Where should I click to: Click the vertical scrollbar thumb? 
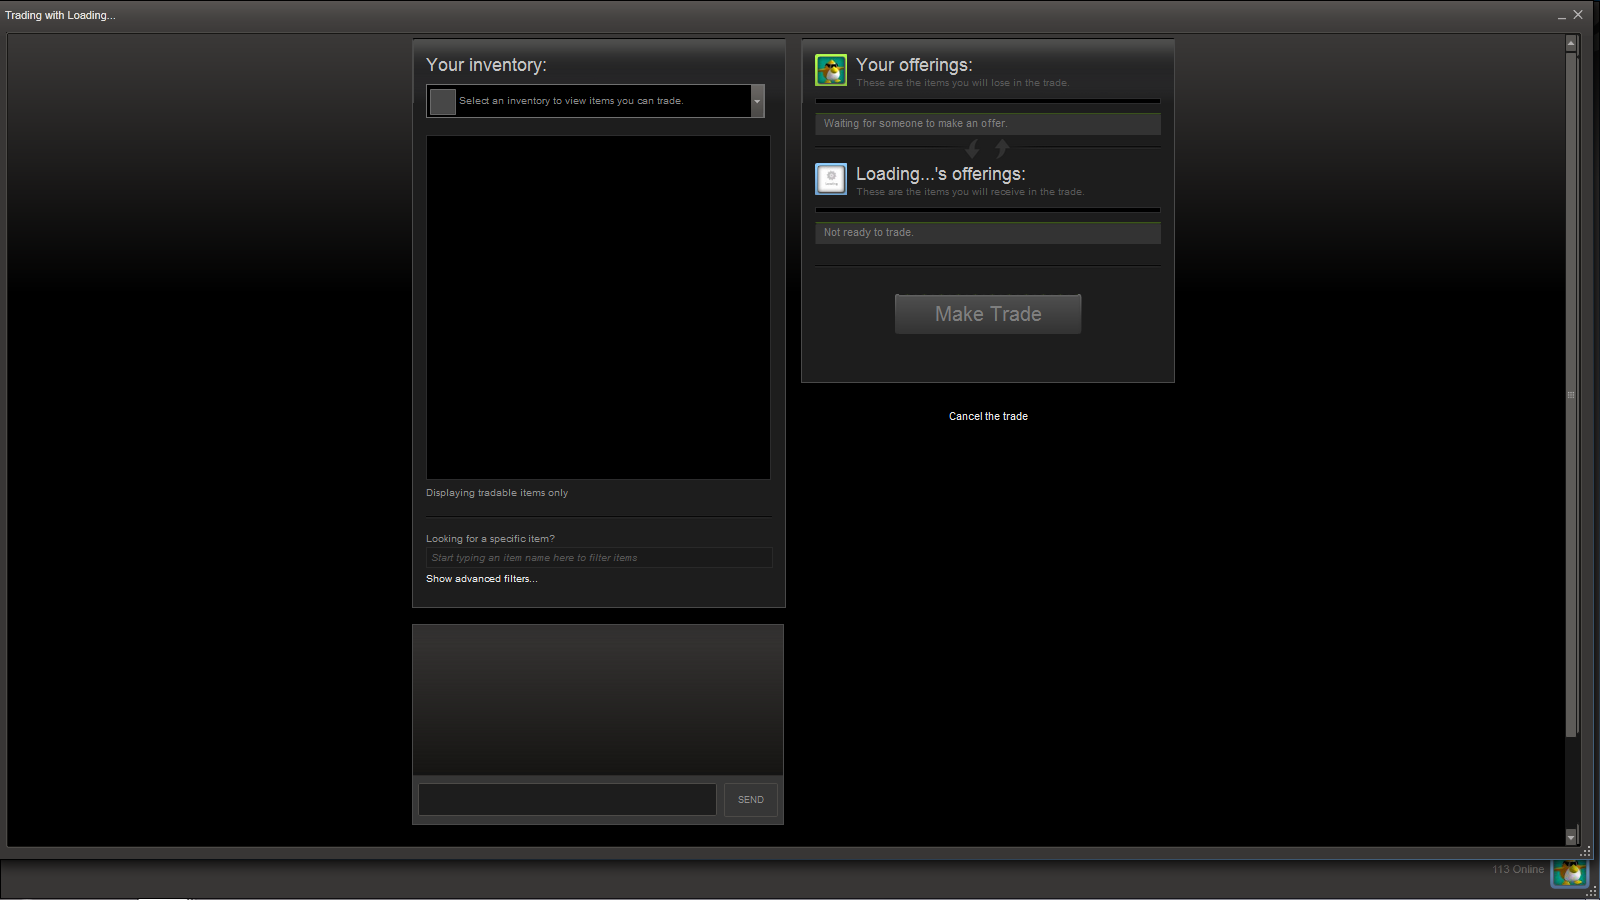click(x=1571, y=395)
